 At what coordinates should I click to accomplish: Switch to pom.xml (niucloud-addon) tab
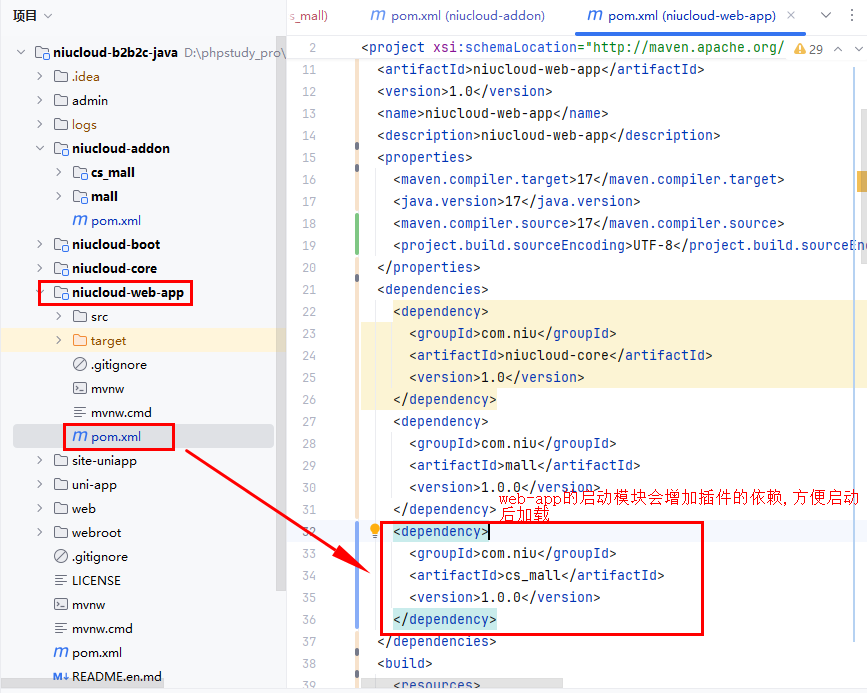(458, 16)
